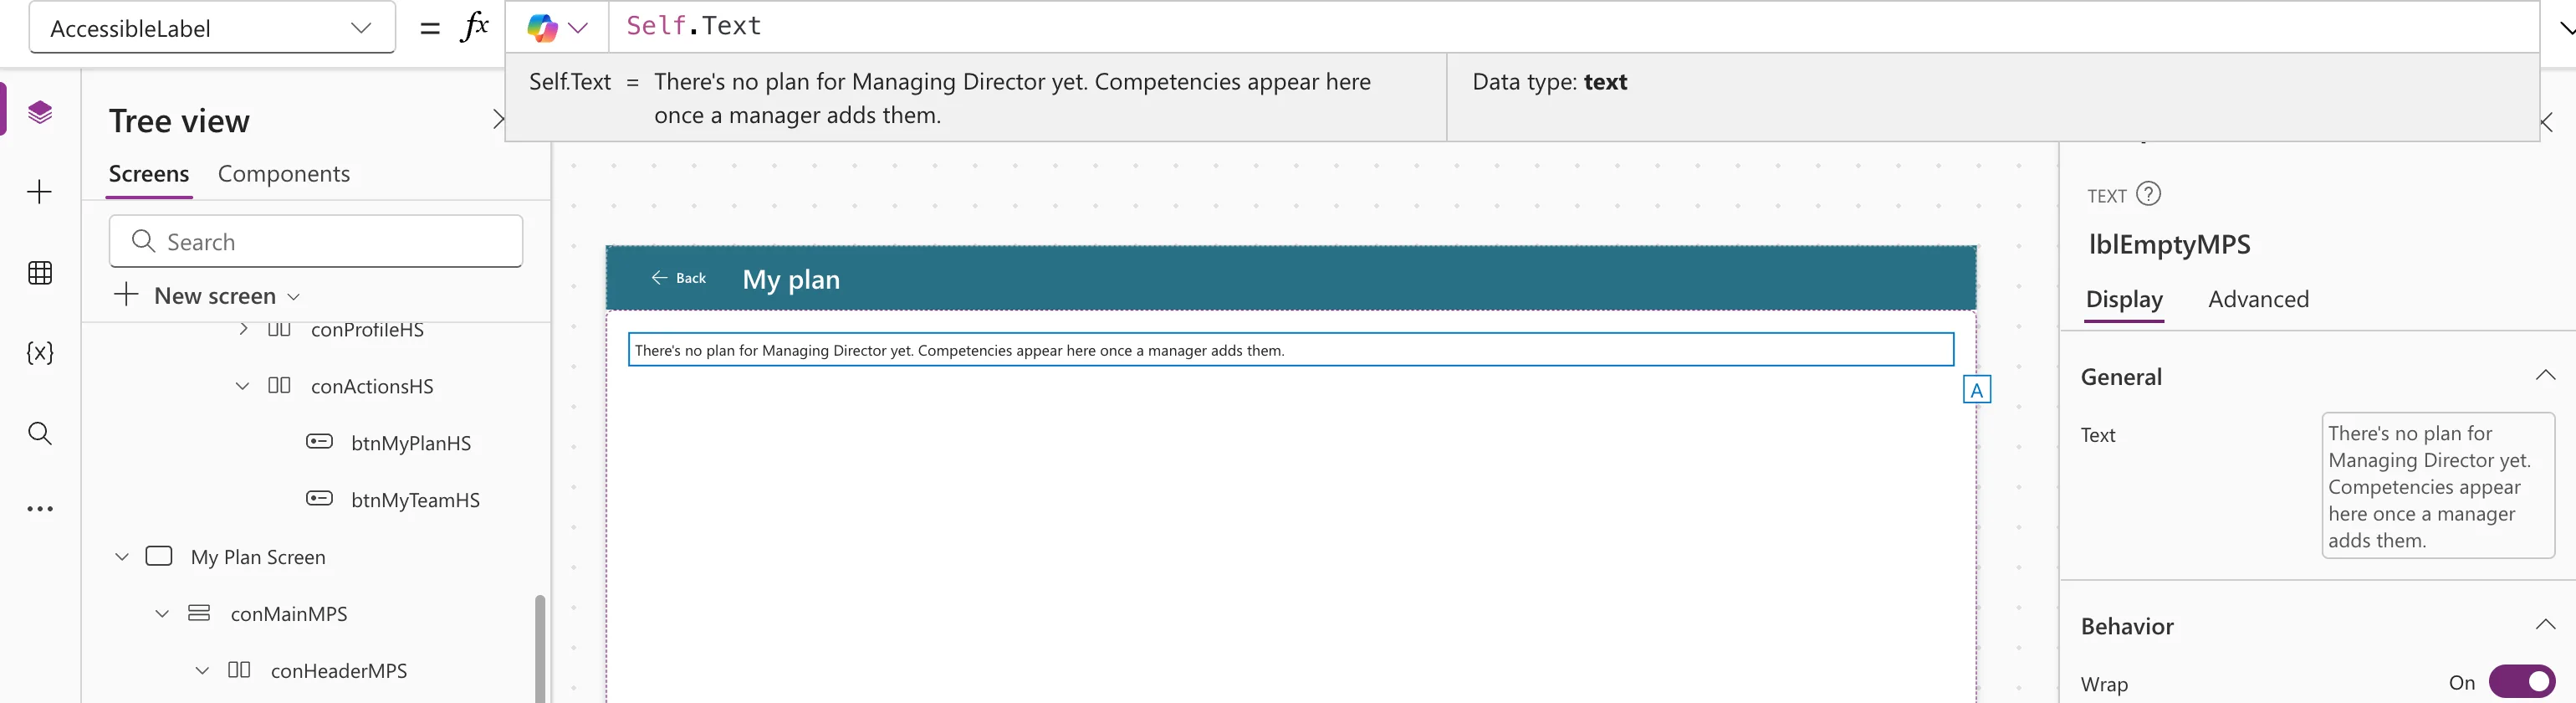Screen dimensions: 2576x703
Task: Expand the conProfileHS tree node
Action: pos(243,329)
